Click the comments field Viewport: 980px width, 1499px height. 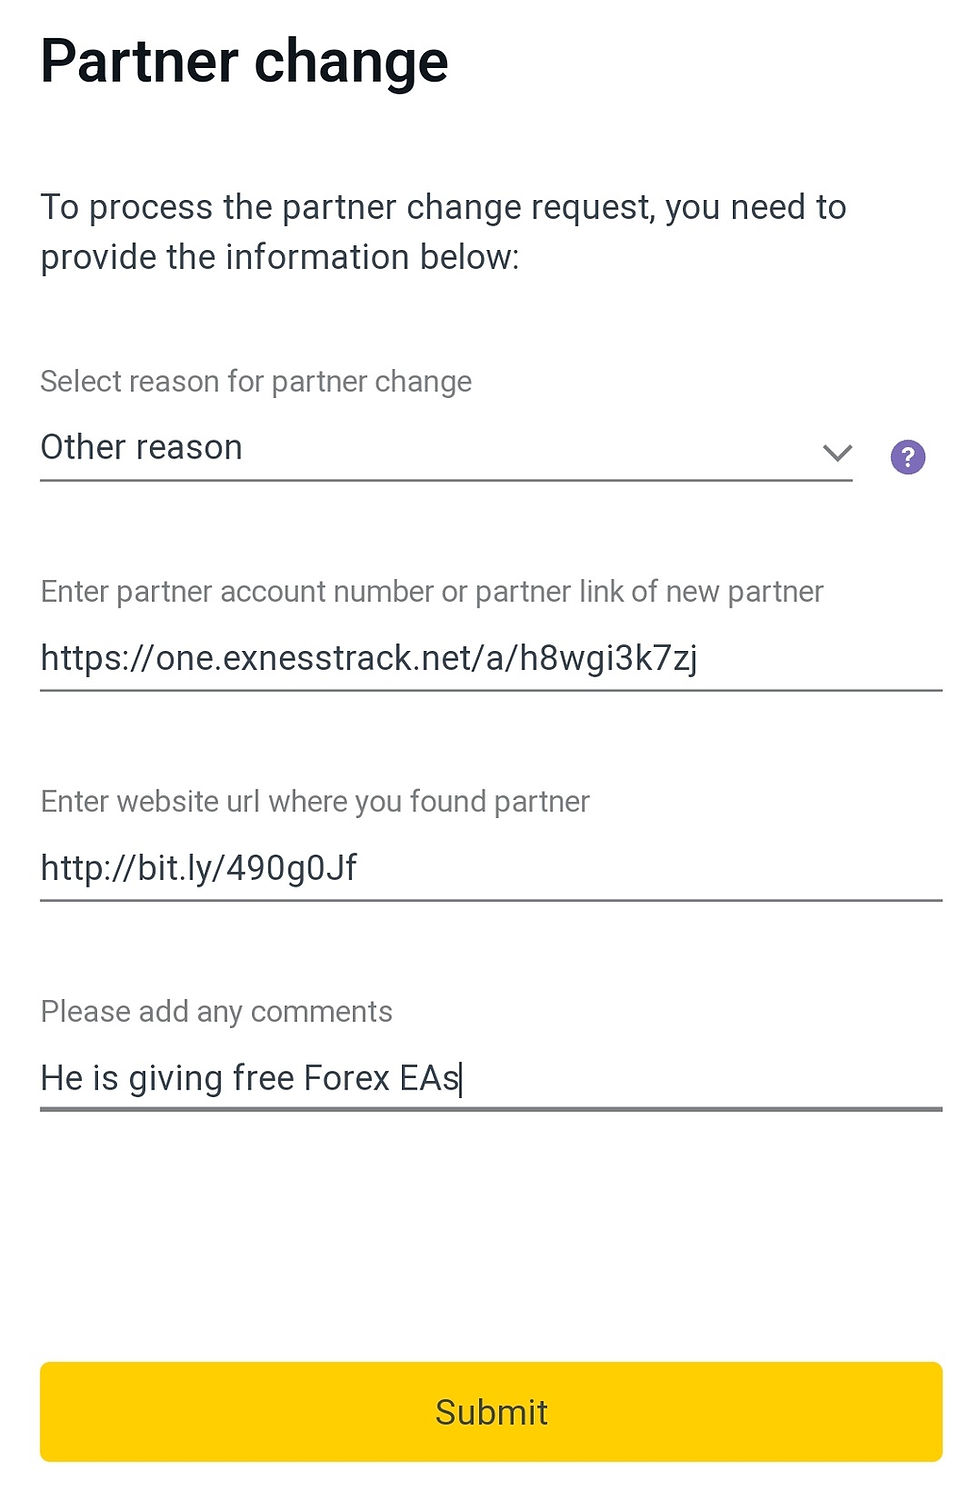pyautogui.click(x=490, y=1078)
